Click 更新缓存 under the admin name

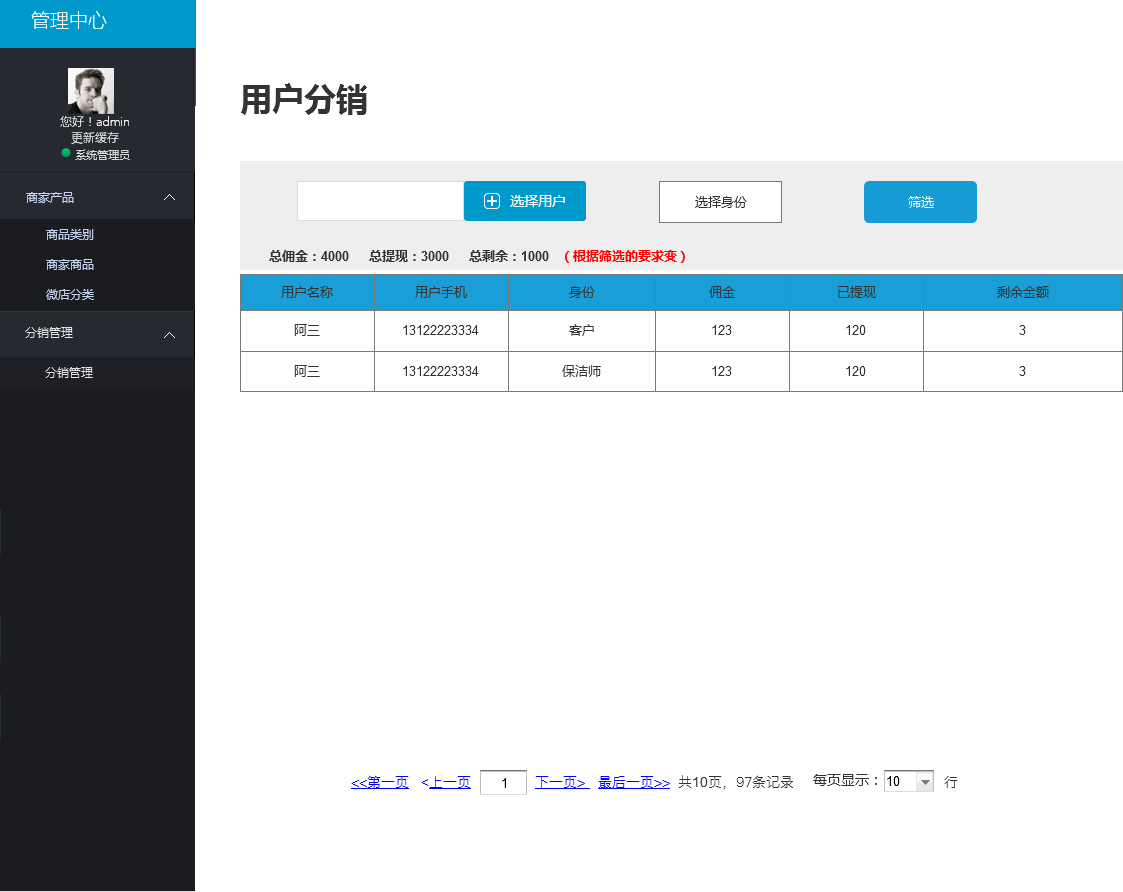coord(95,138)
